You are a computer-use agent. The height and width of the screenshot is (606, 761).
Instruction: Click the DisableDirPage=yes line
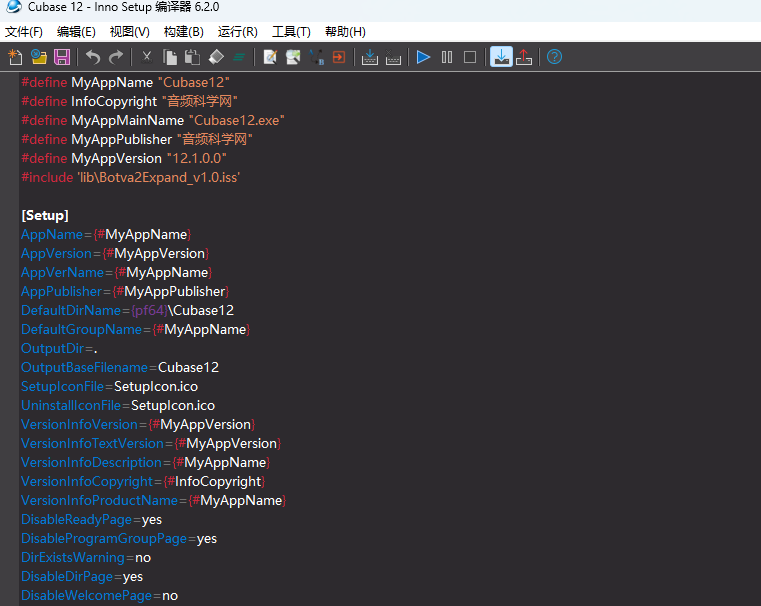[82, 576]
